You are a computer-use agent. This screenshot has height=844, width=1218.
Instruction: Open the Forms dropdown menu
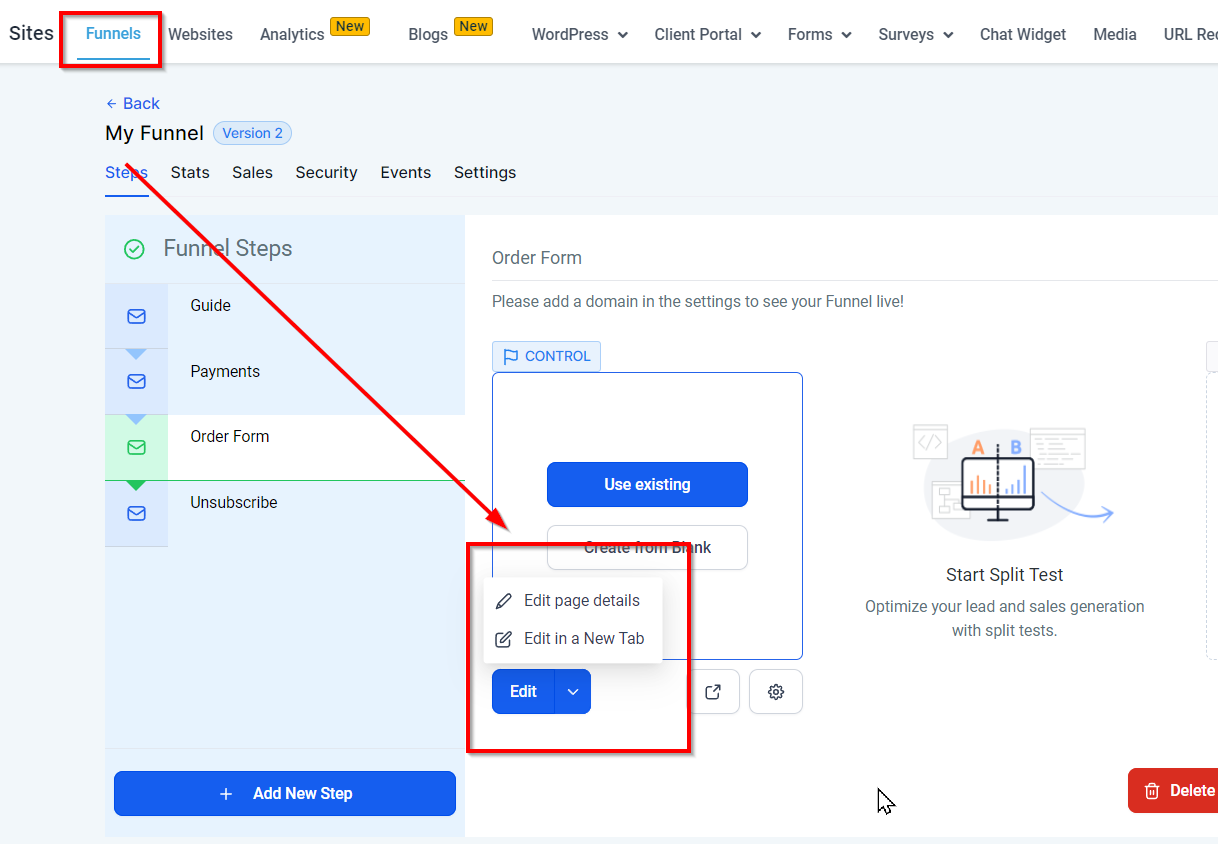[x=819, y=34]
